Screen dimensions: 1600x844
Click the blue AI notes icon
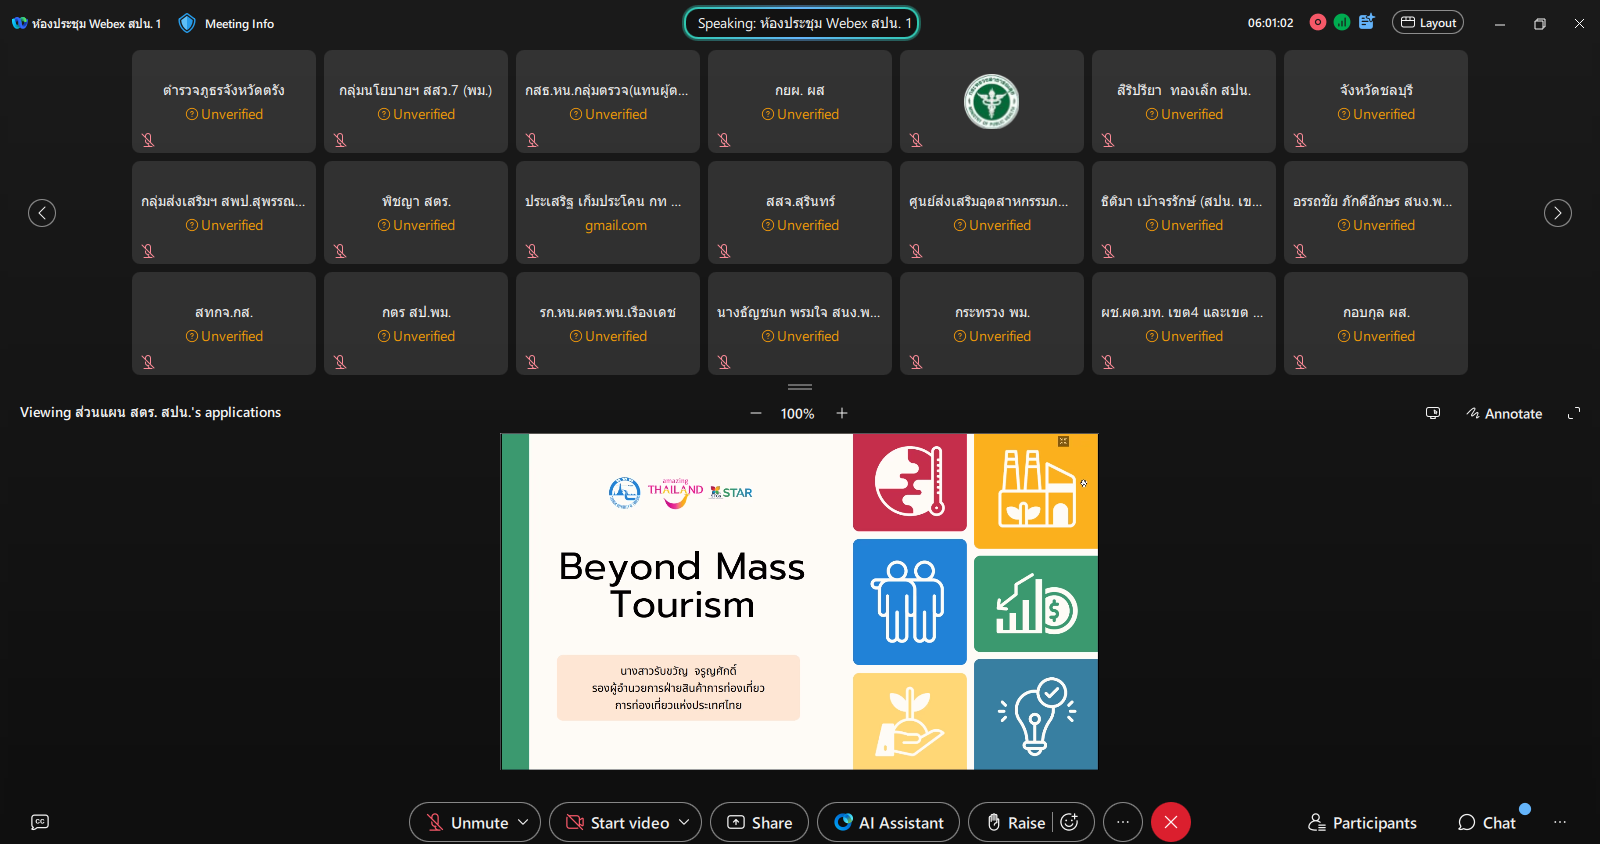coord(1367,22)
